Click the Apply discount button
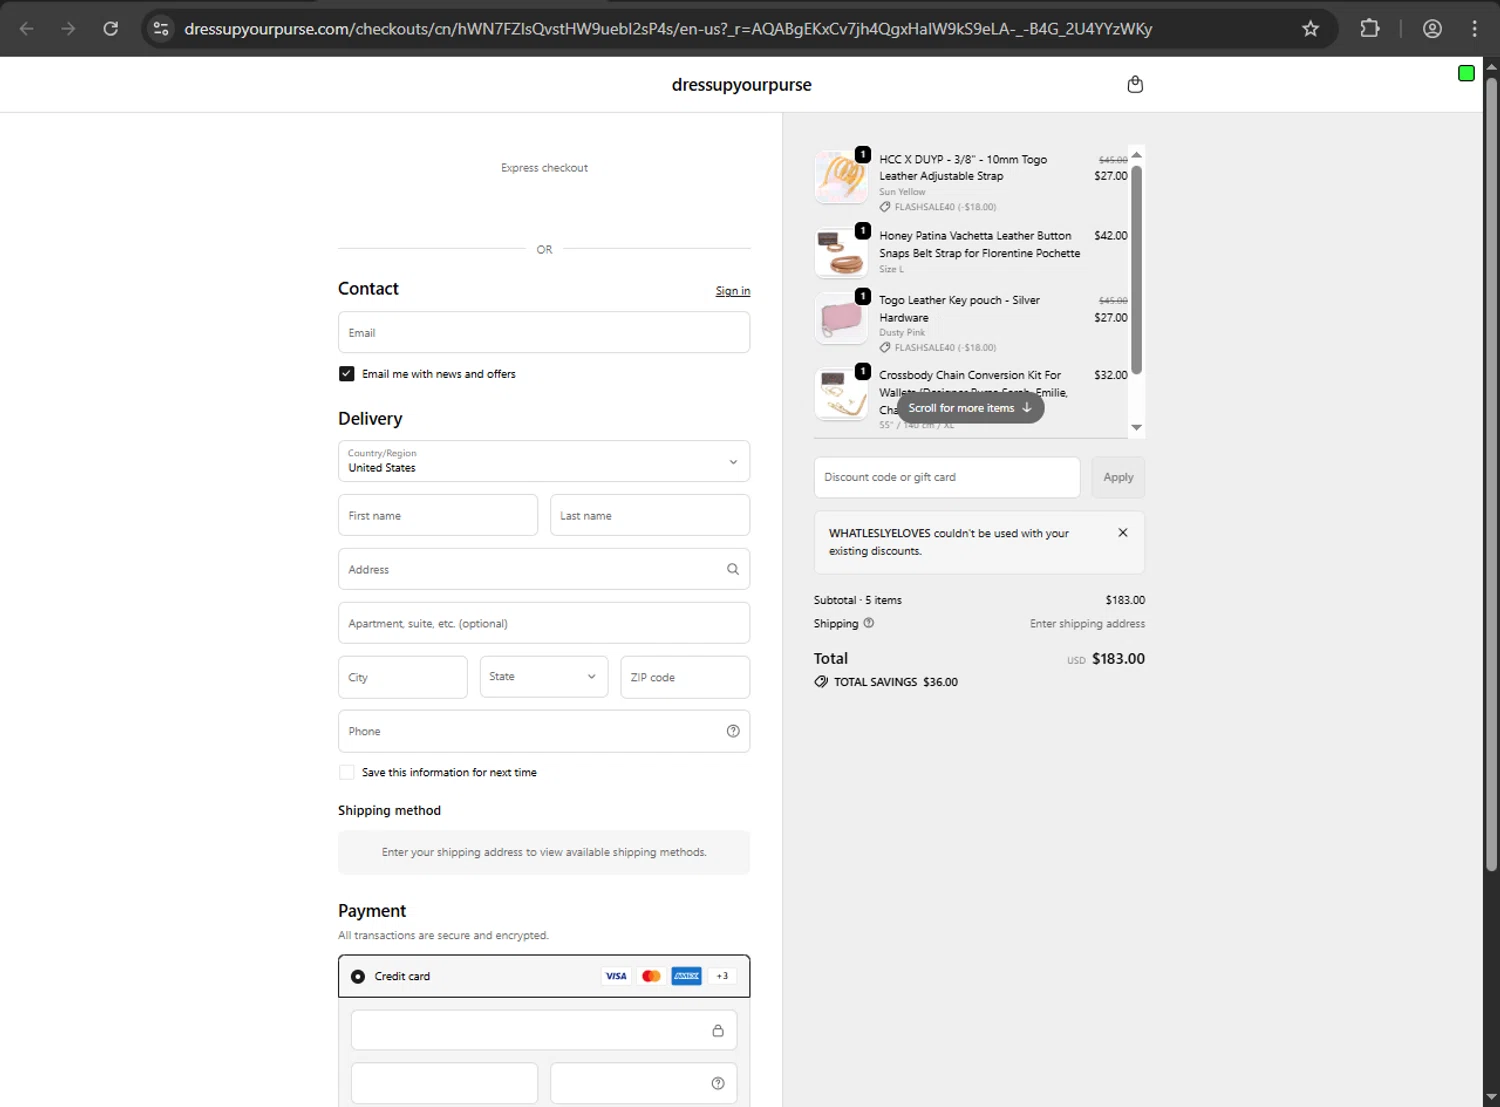 point(1118,477)
